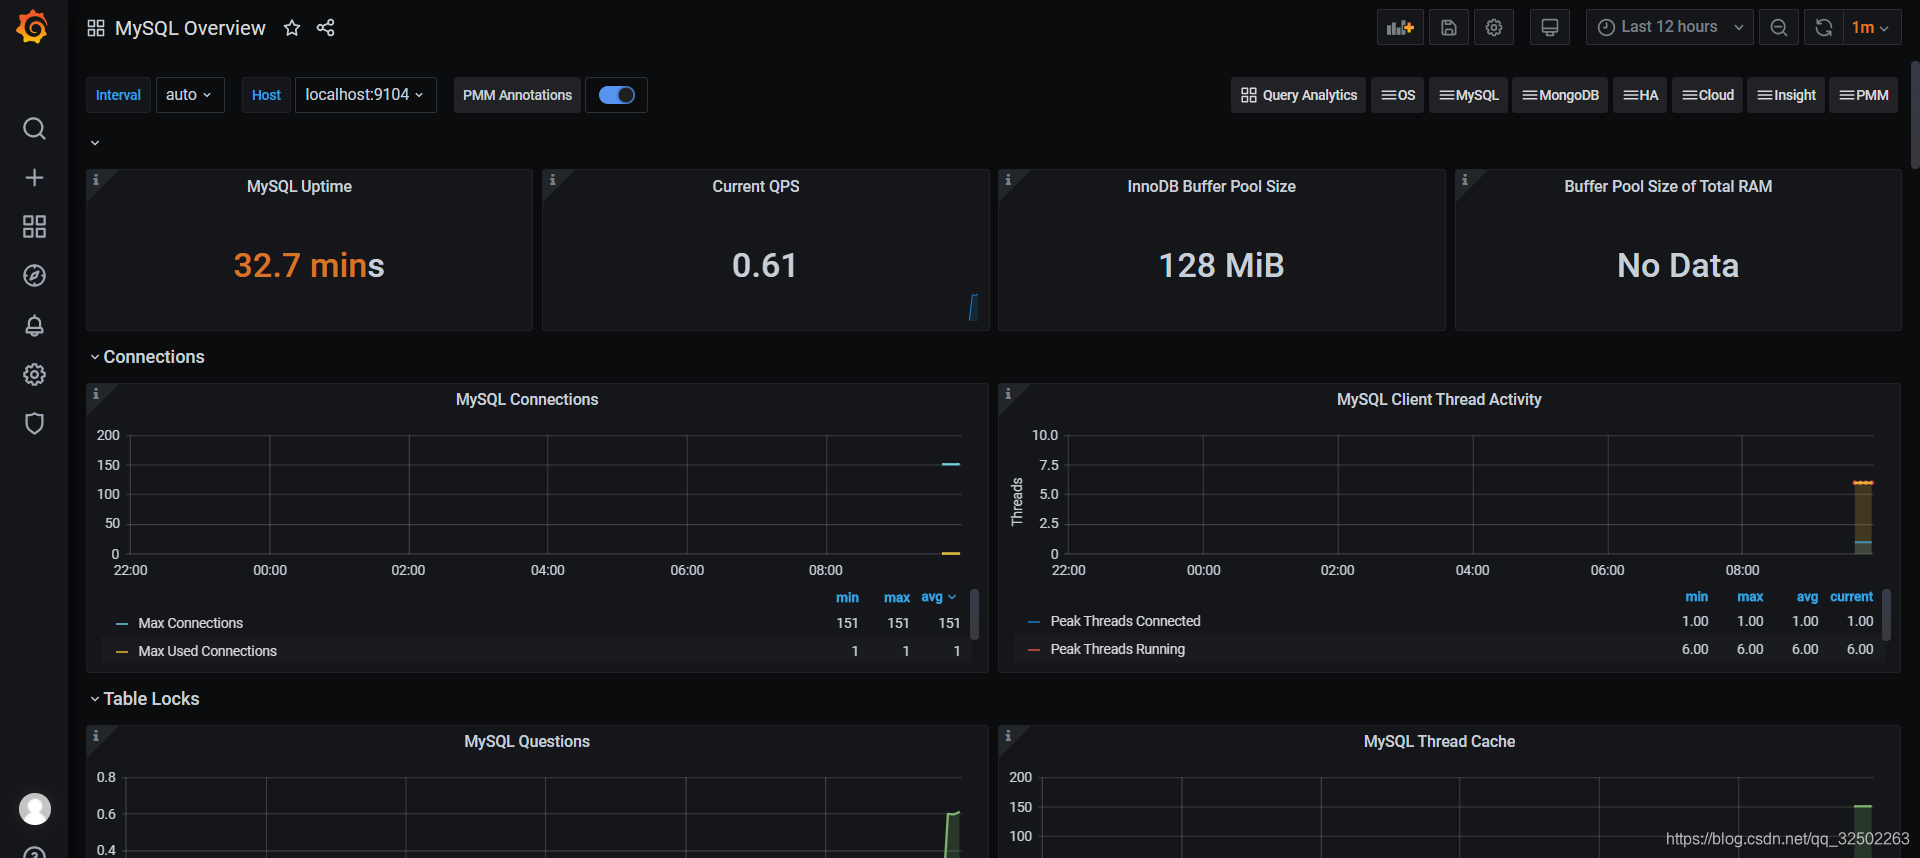
Task: Open the dashboards grid icon beside the title
Action: [x=96, y=28]
